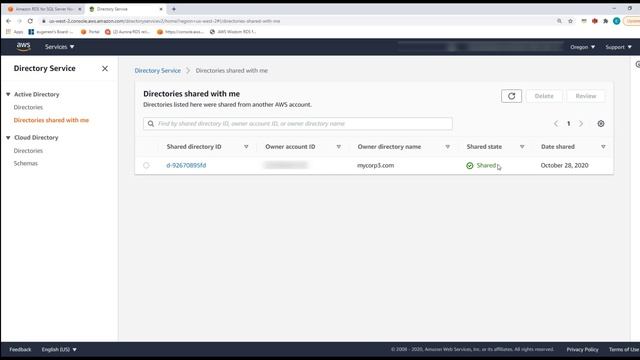
Task: Click the Feedback button in footer
Action: [x=20, y=349]
